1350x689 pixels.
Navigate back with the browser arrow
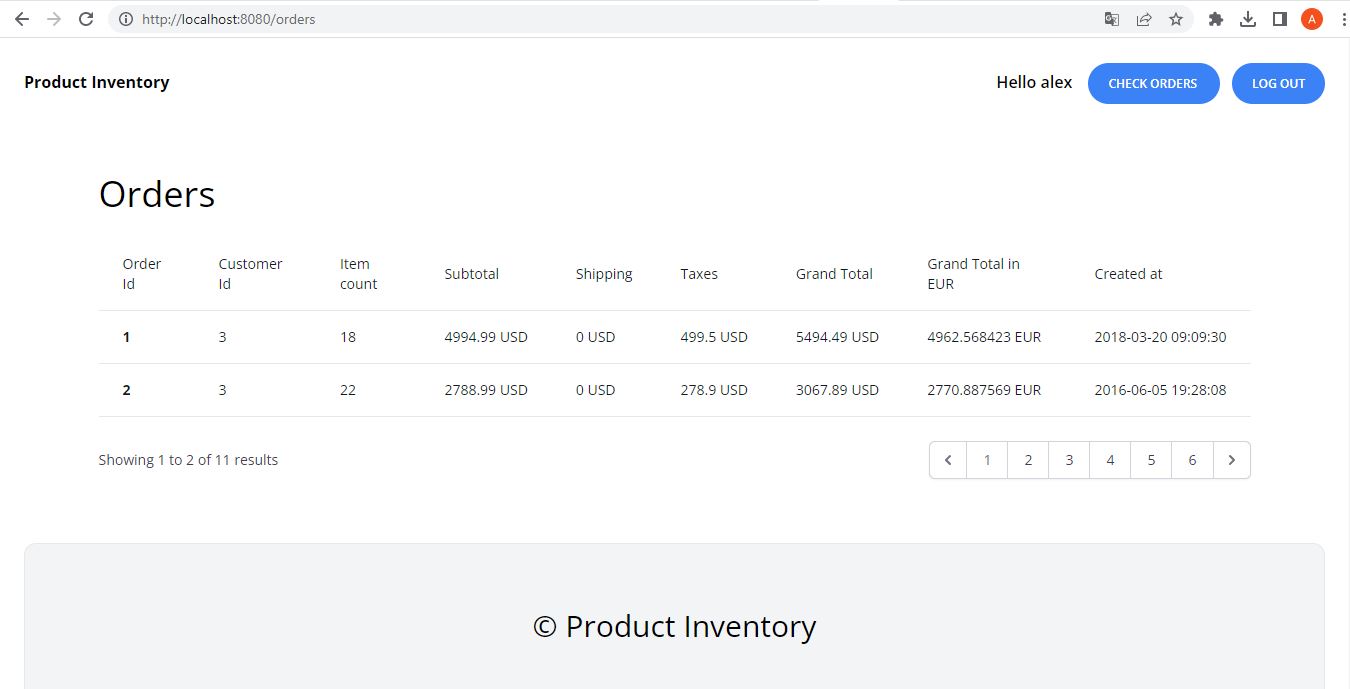(21, 18)
